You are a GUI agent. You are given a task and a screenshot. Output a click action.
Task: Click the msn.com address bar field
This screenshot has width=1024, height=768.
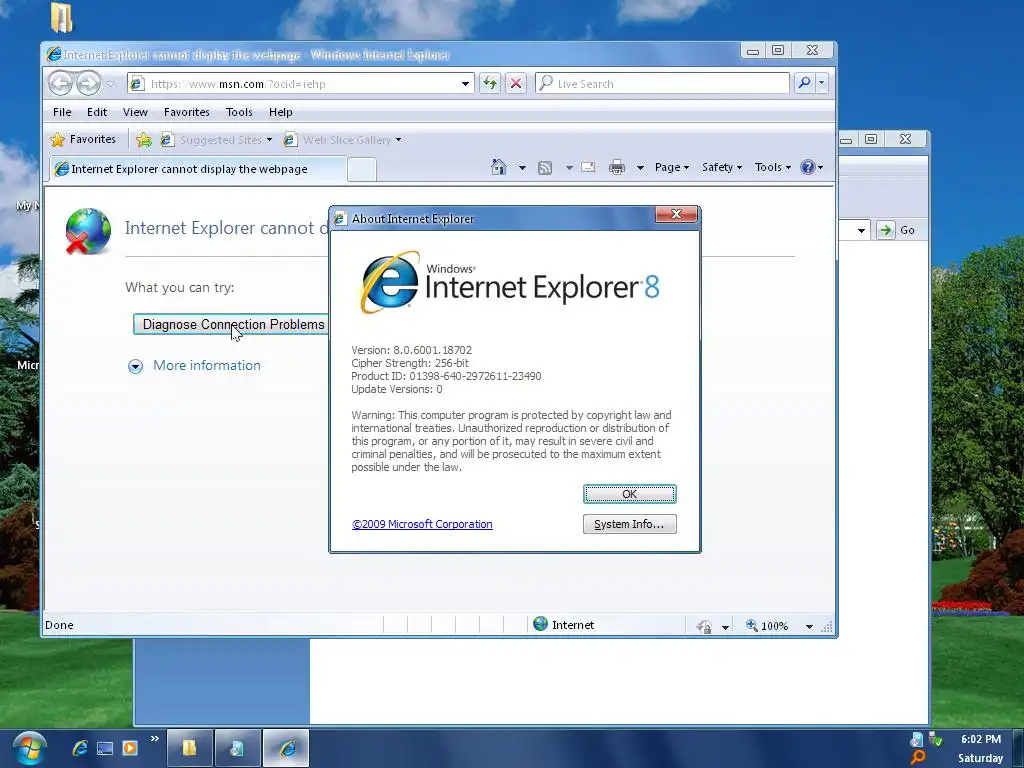click(x=302, y=84)
